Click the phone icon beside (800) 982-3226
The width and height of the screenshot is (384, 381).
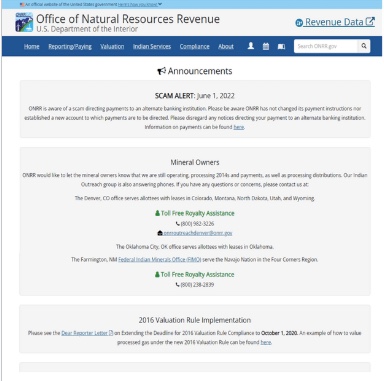[178, 224]
